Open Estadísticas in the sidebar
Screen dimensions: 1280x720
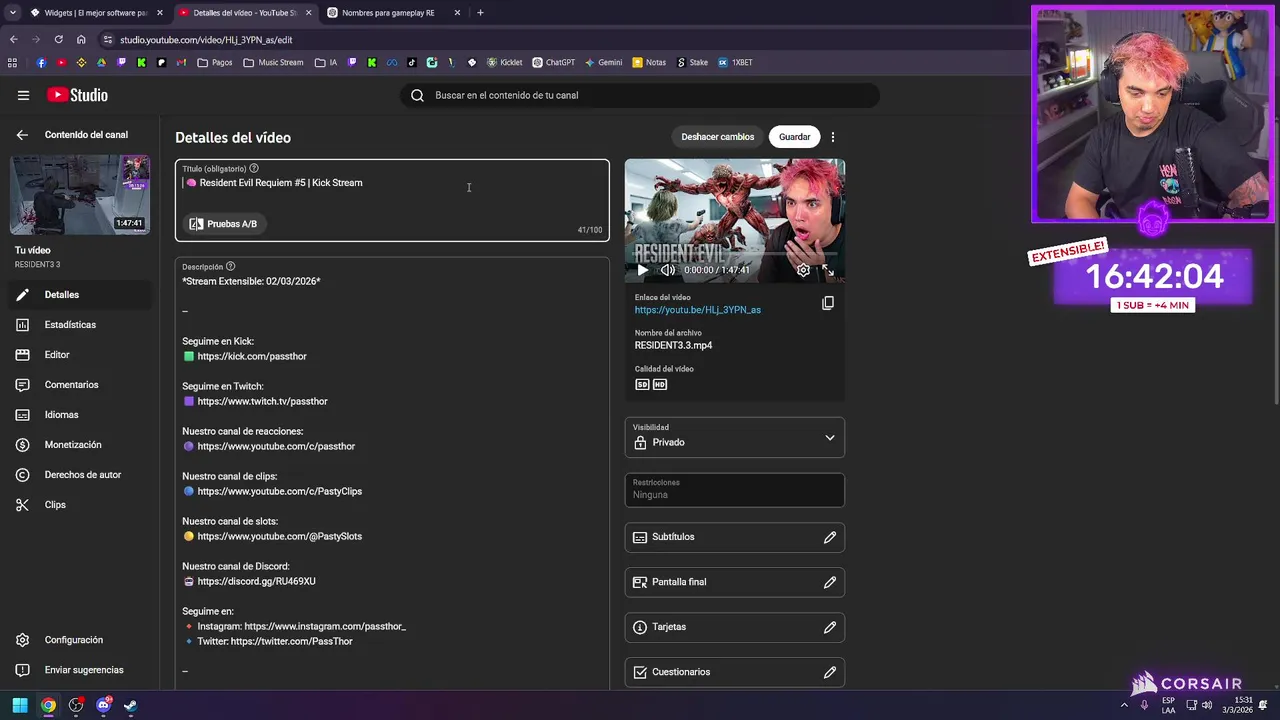point(80,325)
